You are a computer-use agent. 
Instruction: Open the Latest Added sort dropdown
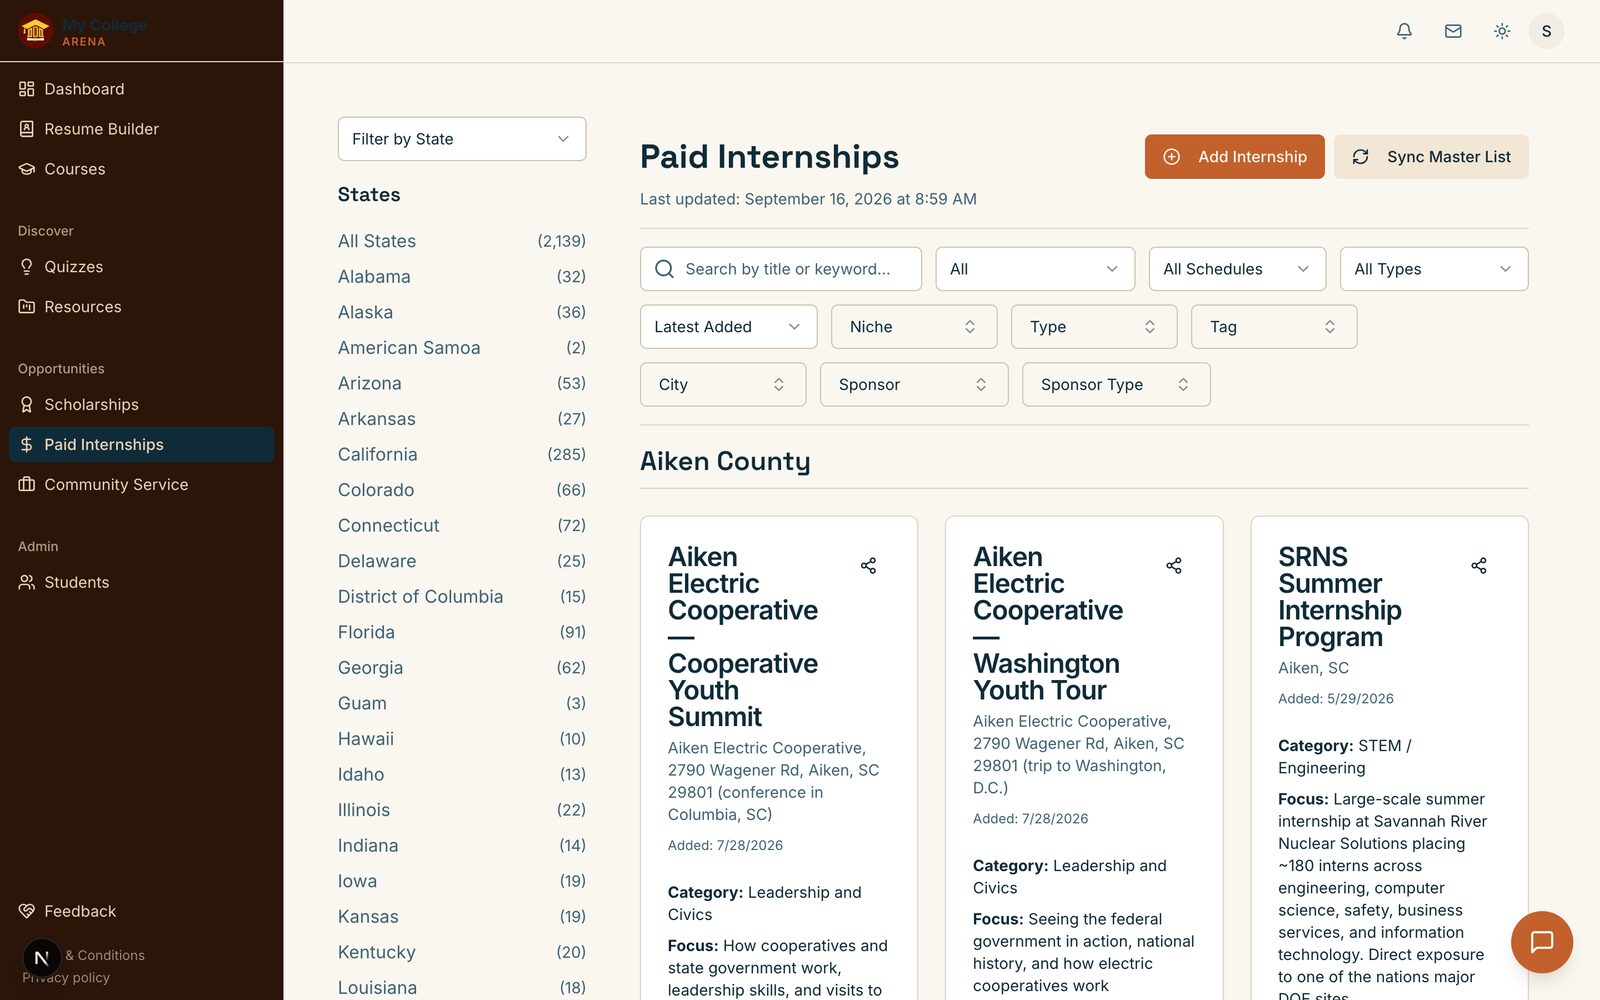click(728, 327)
